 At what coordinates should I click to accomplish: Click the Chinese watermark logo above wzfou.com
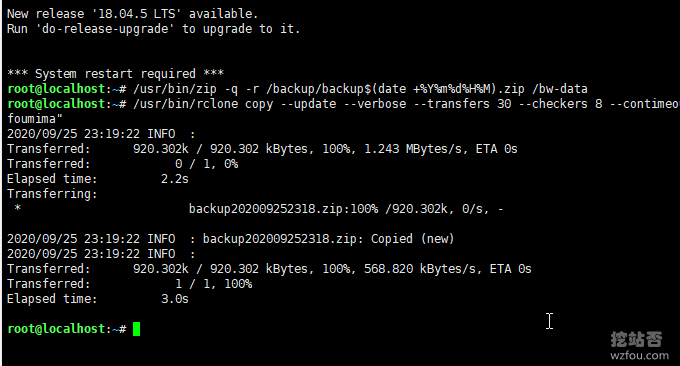637,339
